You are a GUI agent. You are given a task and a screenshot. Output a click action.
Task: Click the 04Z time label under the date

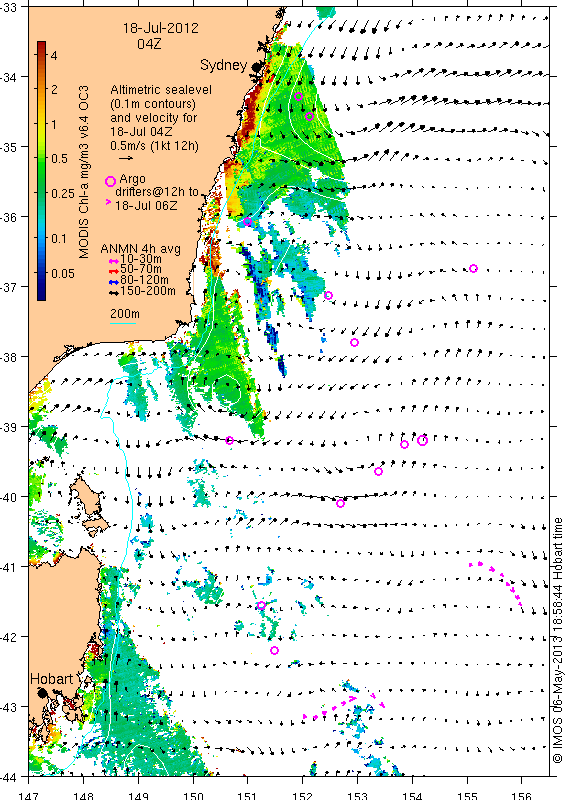click(x=150, y=44)
